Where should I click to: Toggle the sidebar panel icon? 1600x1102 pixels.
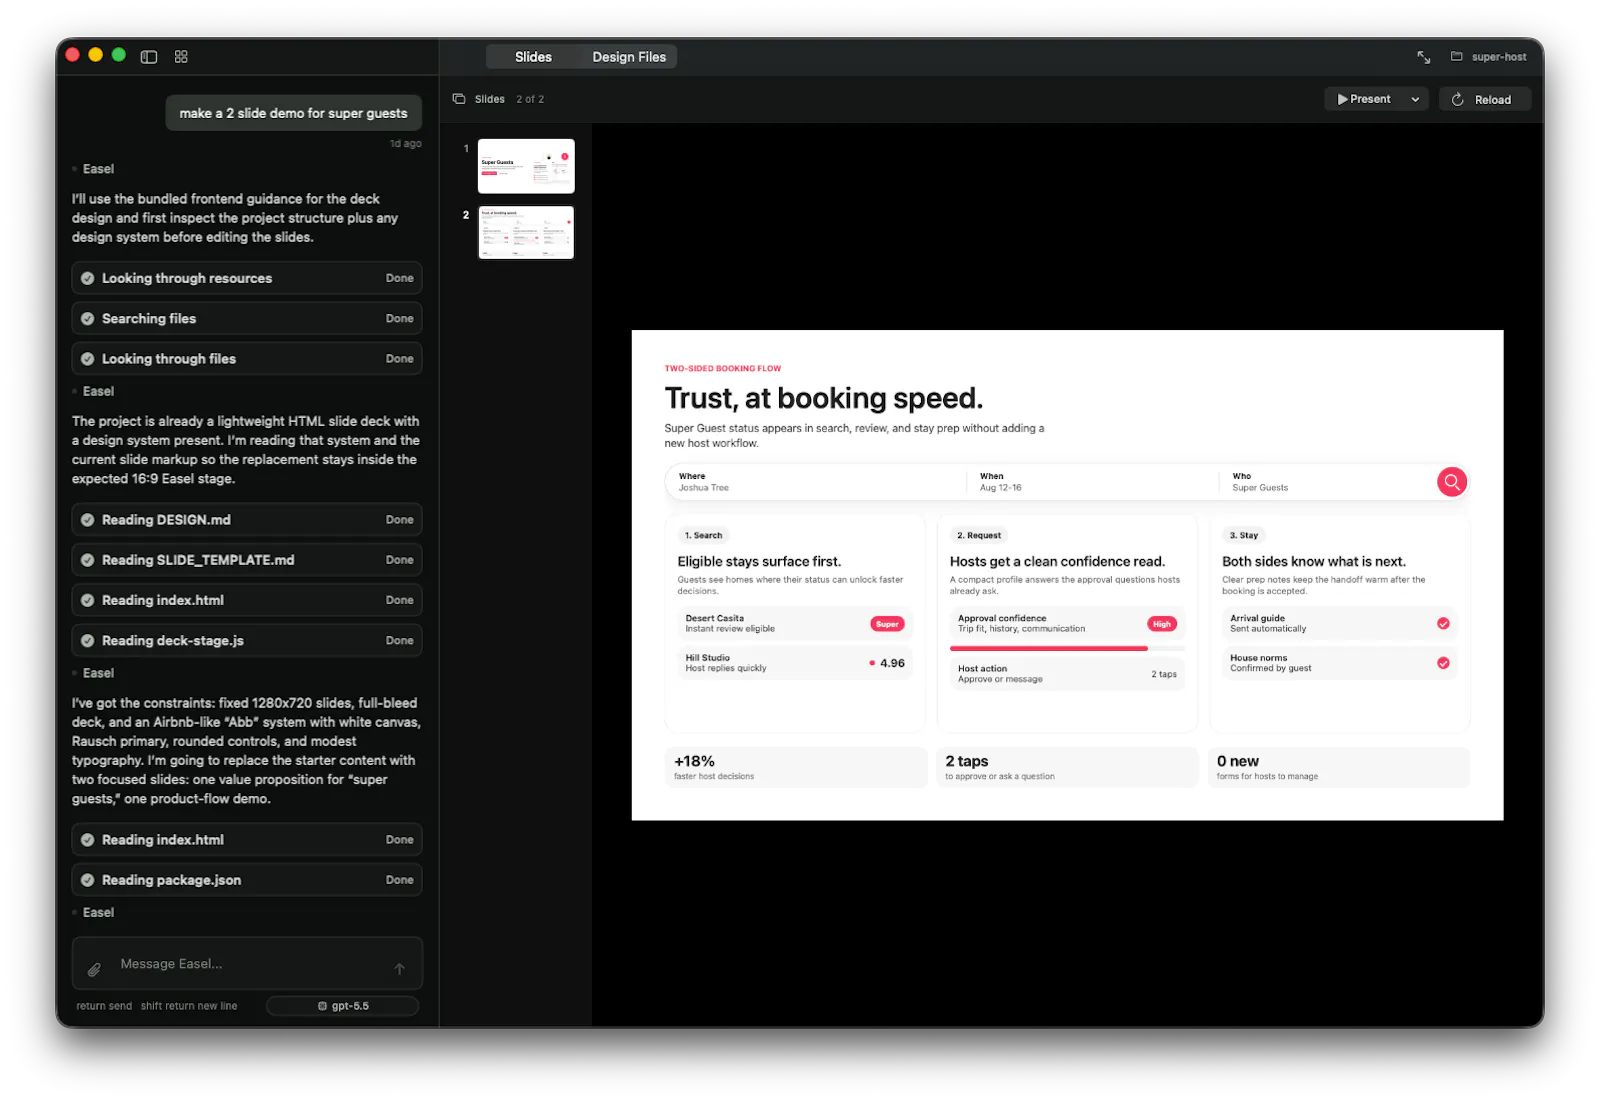[149, 57]
